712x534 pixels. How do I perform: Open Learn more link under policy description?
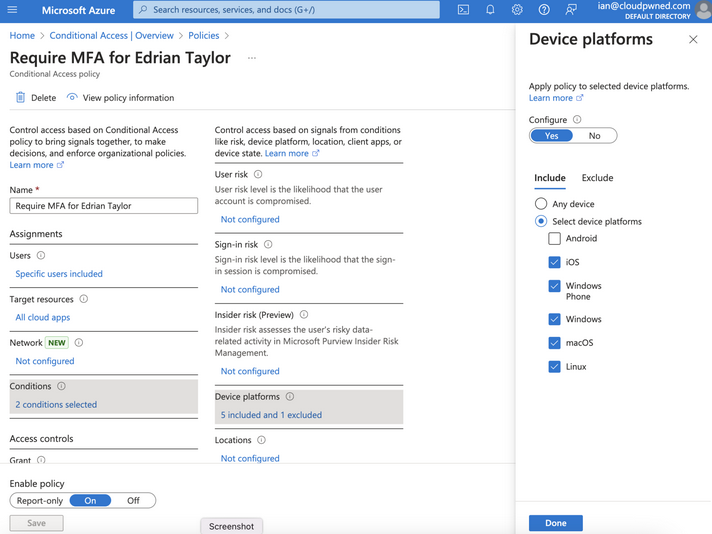[x=36, y=165]
